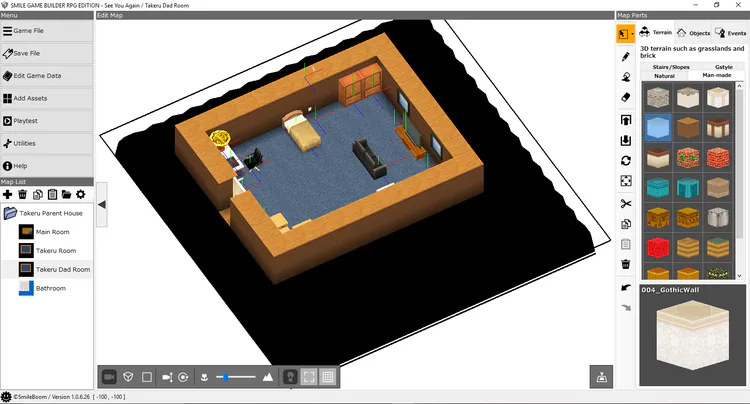The width and height of the screenshot is (750, 404).
Task: Click the redo arrow icon
Action: click(626, 307)
